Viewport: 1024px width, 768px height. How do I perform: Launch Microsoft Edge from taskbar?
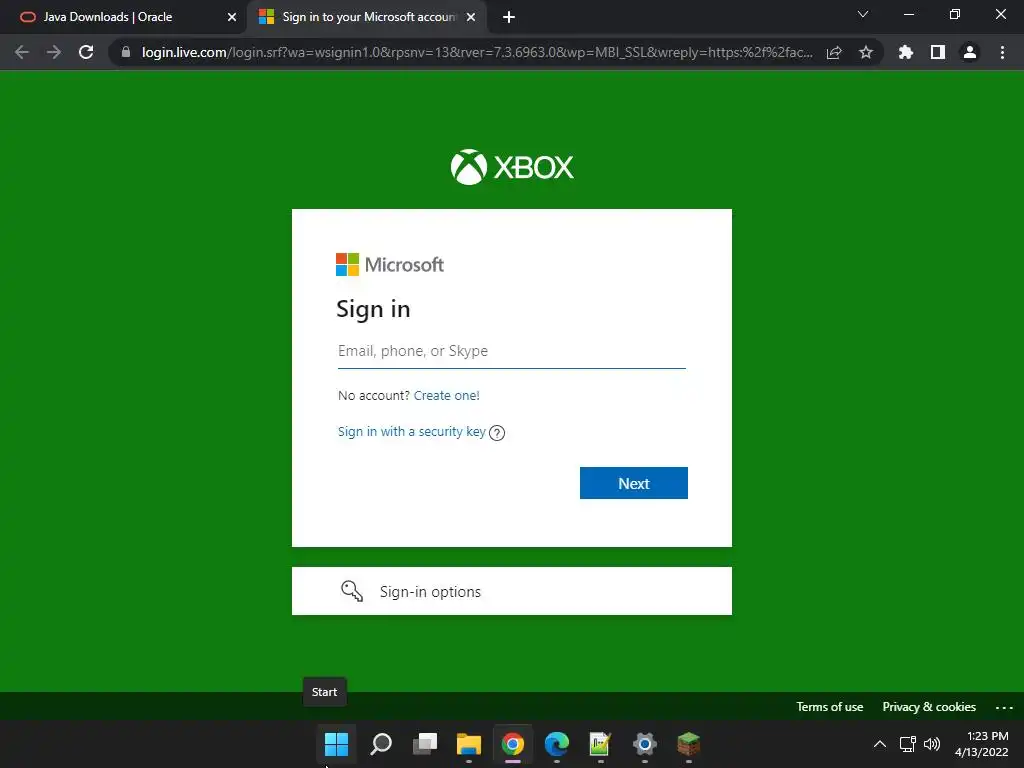click(x=556, y=743)
